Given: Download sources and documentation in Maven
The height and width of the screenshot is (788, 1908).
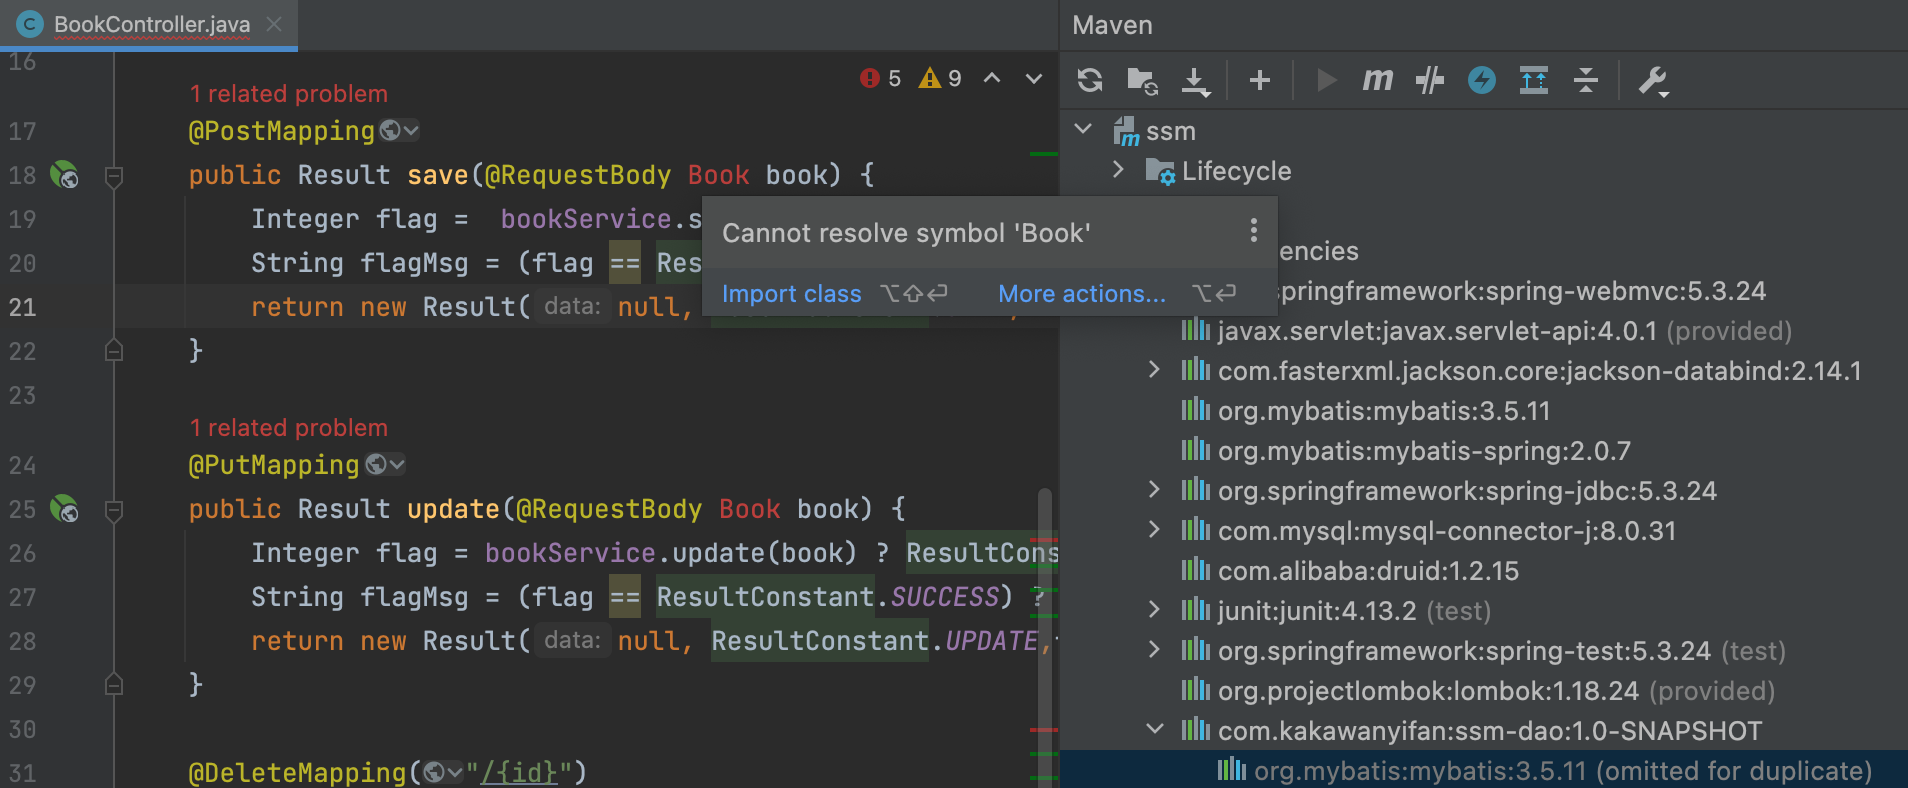Looking at the screenshot, I should click(x=1195, y=80).
